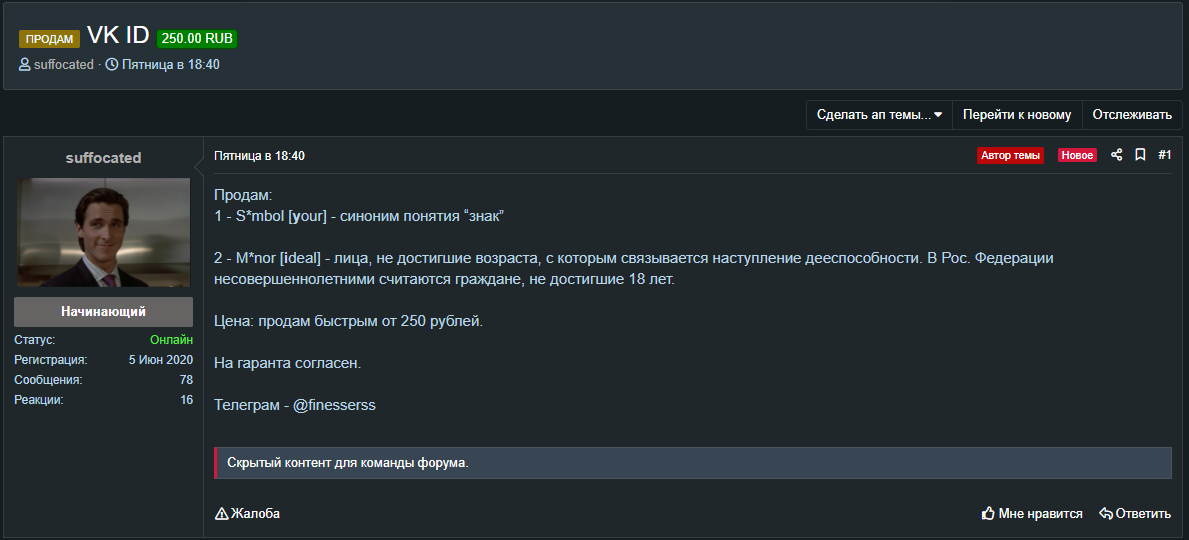Click the 'Статус:' label in user info
The image size is (1189, 540).
tap(35, 340)
